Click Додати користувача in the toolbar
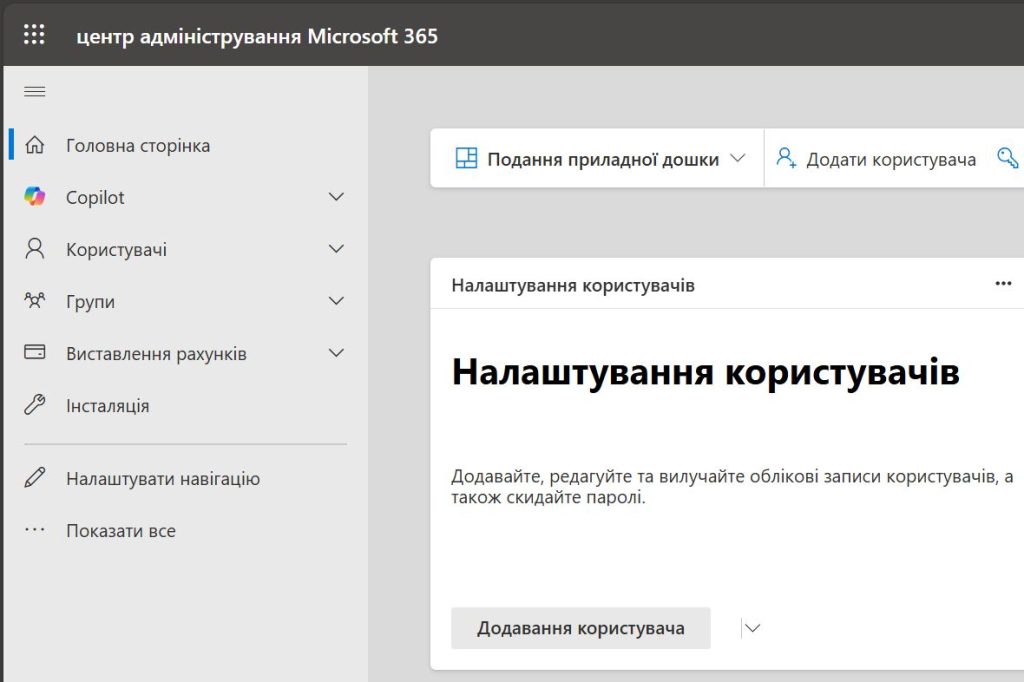The image size is (1024, 682). pyautogui.click(x=891, y=159)
